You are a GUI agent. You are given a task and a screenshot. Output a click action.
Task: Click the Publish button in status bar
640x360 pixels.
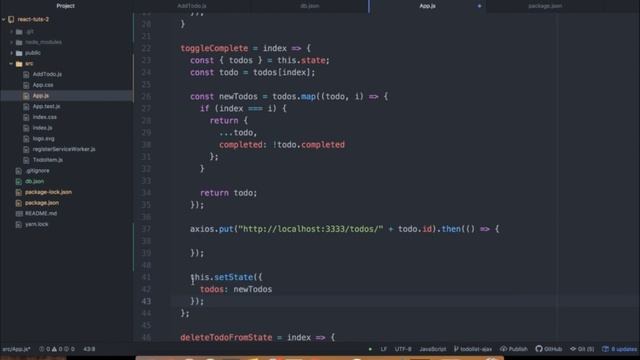(514, 349)
